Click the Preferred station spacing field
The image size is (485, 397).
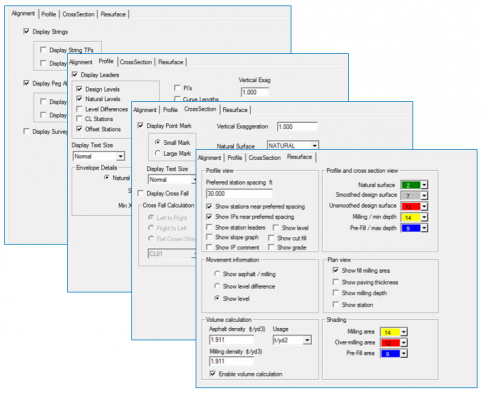[x=239, y=194]
